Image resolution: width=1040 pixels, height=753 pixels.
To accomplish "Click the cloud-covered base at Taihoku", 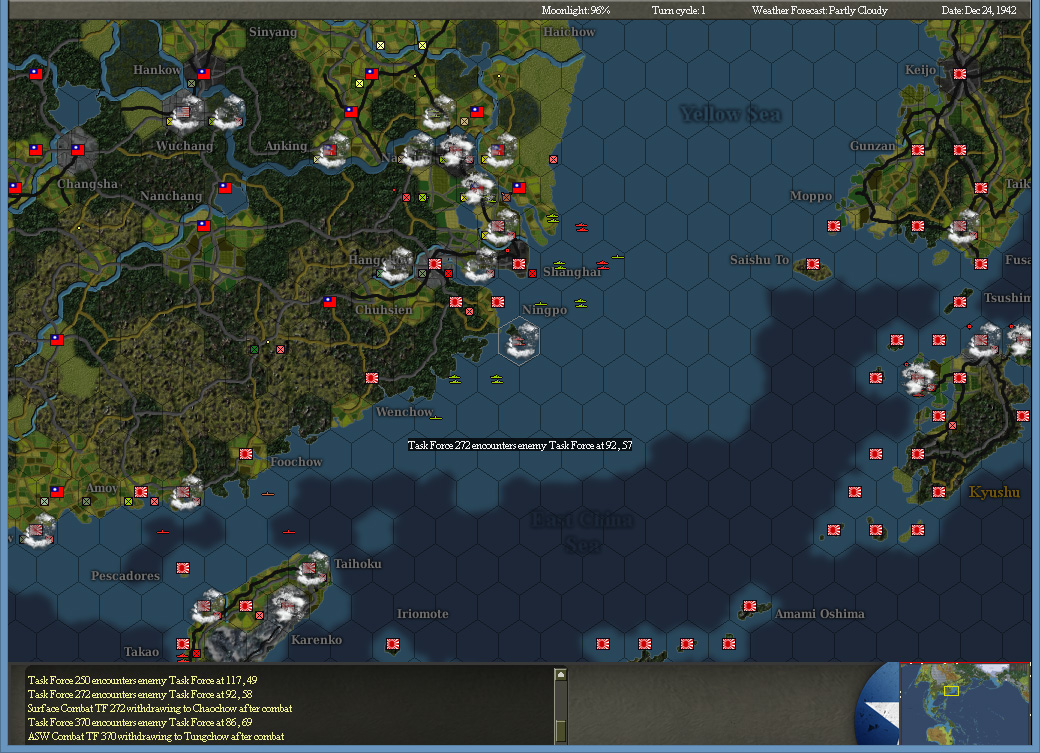I will pos(310,569).
